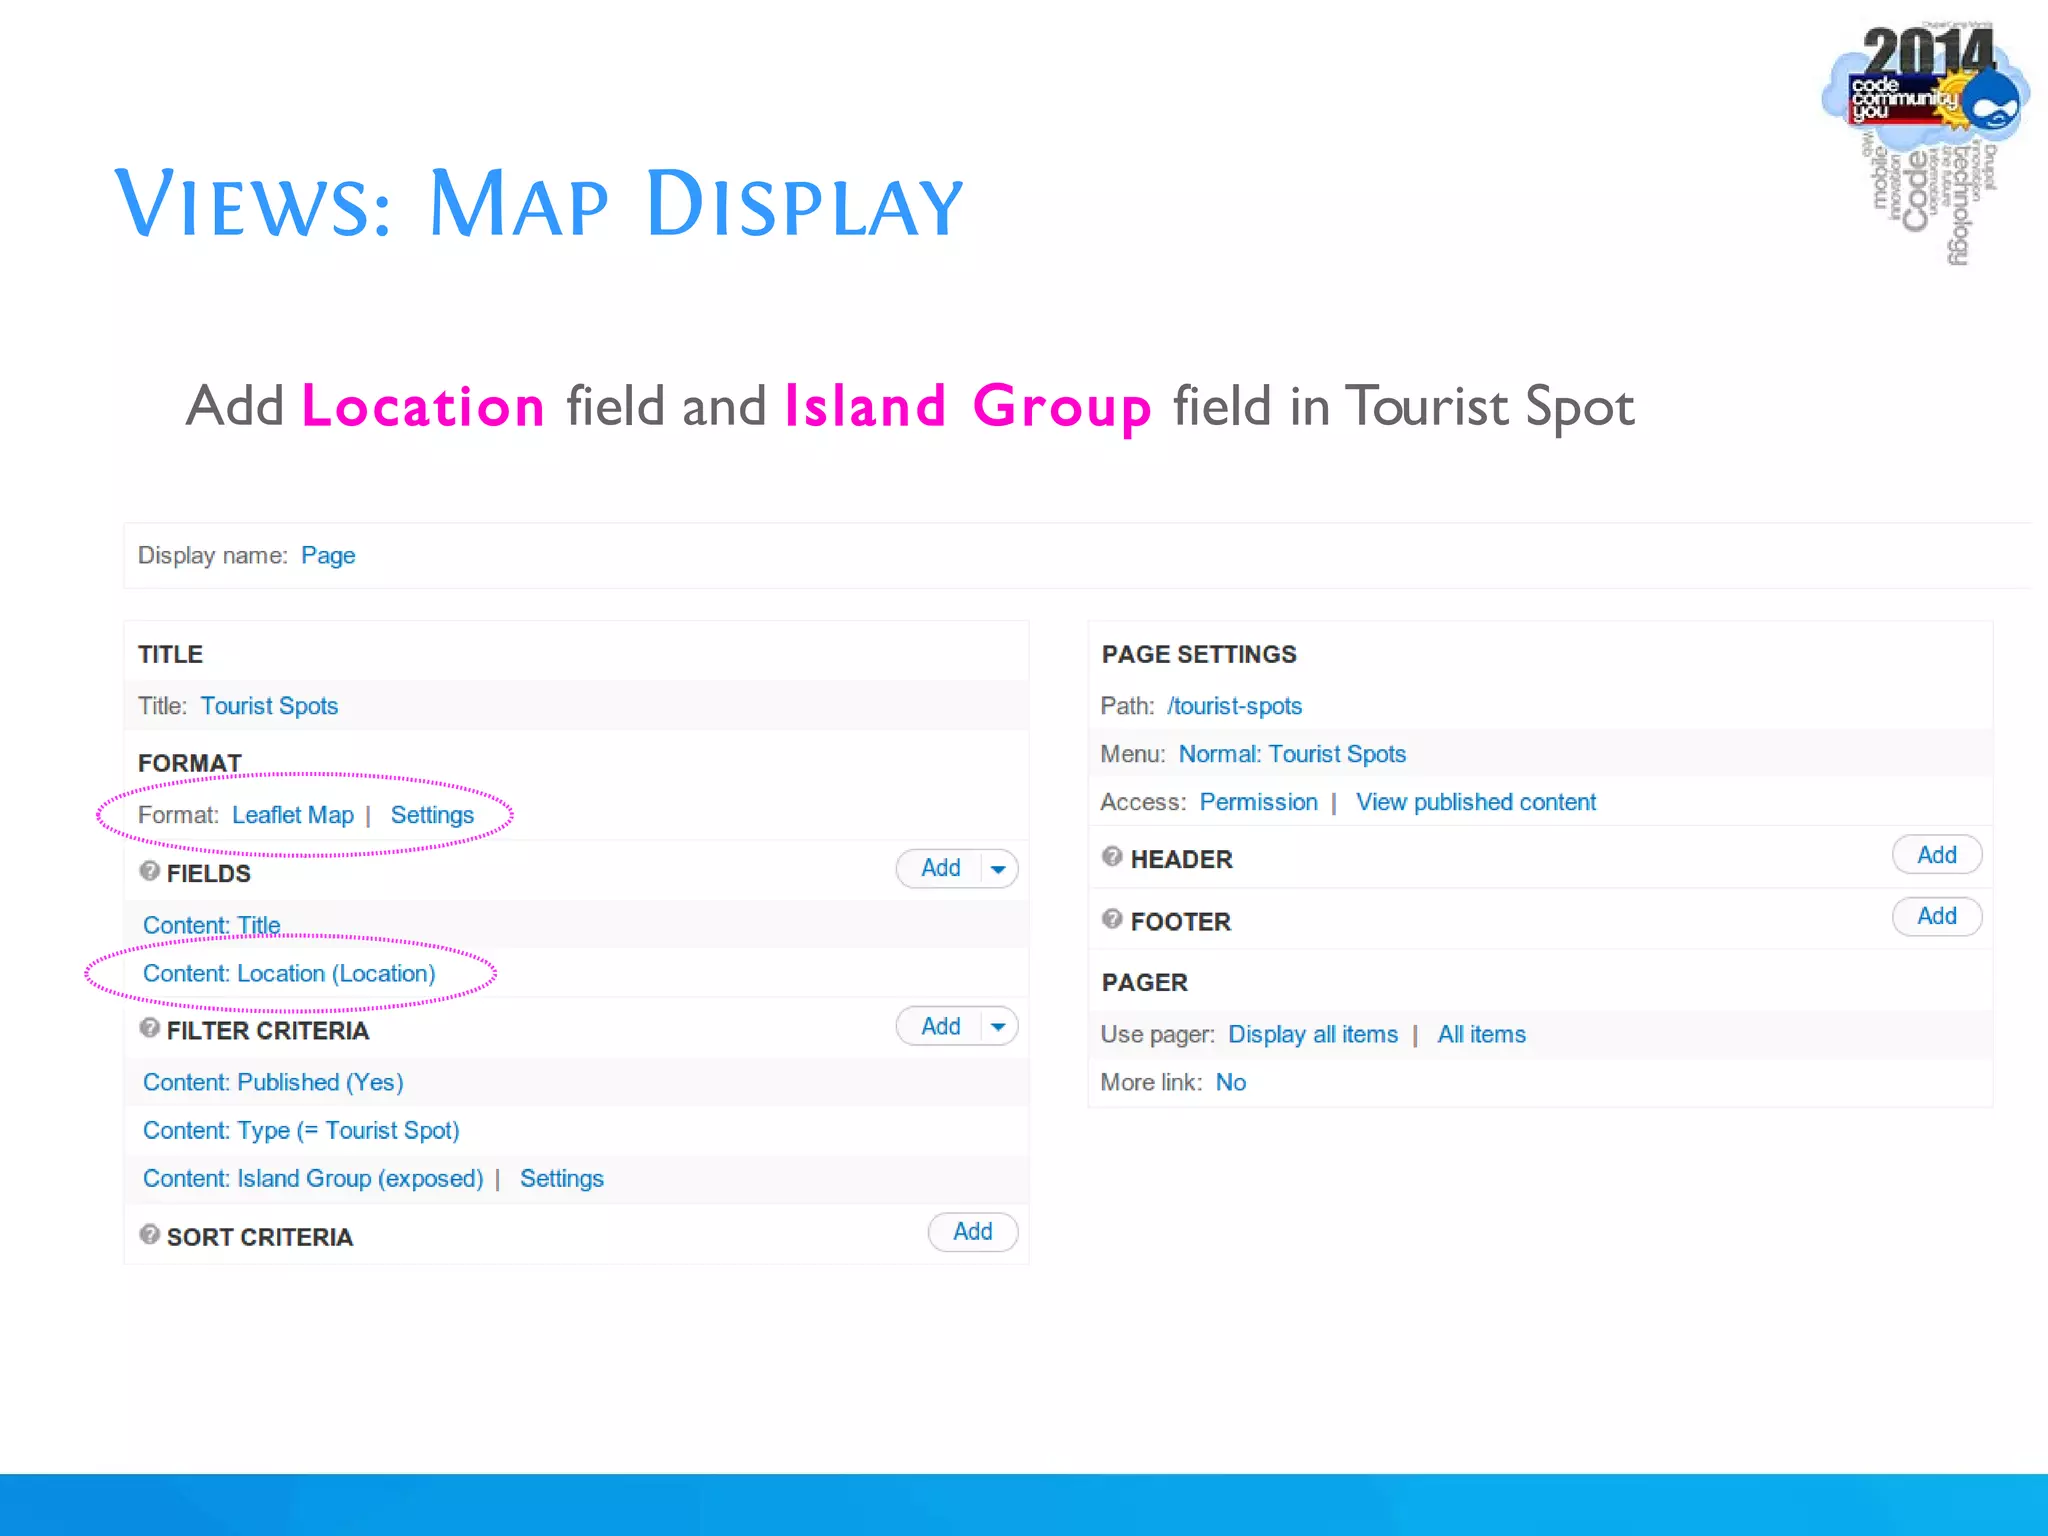
Task: Click the pink Location word in the slide text
Action: (423, 406)
